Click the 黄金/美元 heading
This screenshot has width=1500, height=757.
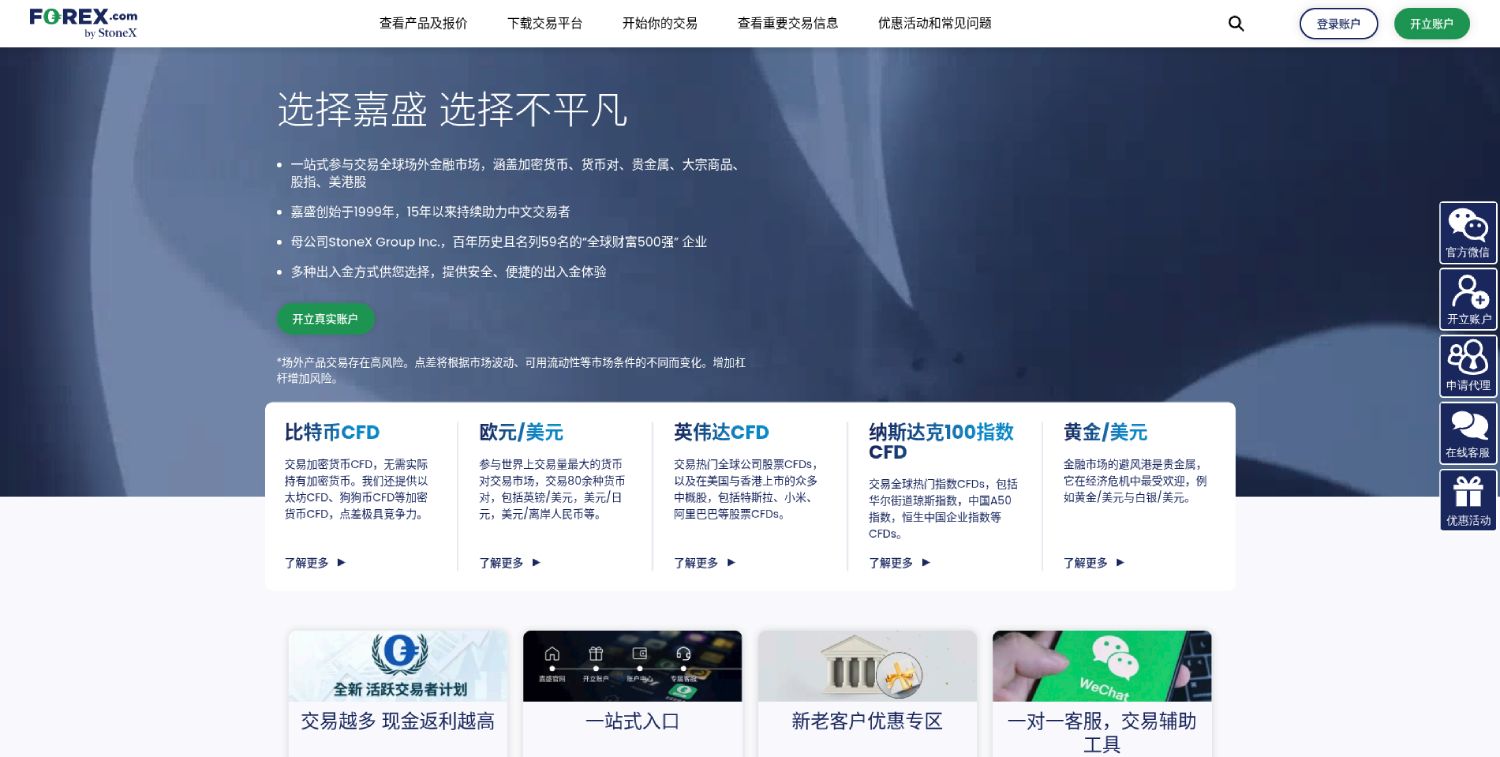pyautogui.click(x=1105, y=432)
